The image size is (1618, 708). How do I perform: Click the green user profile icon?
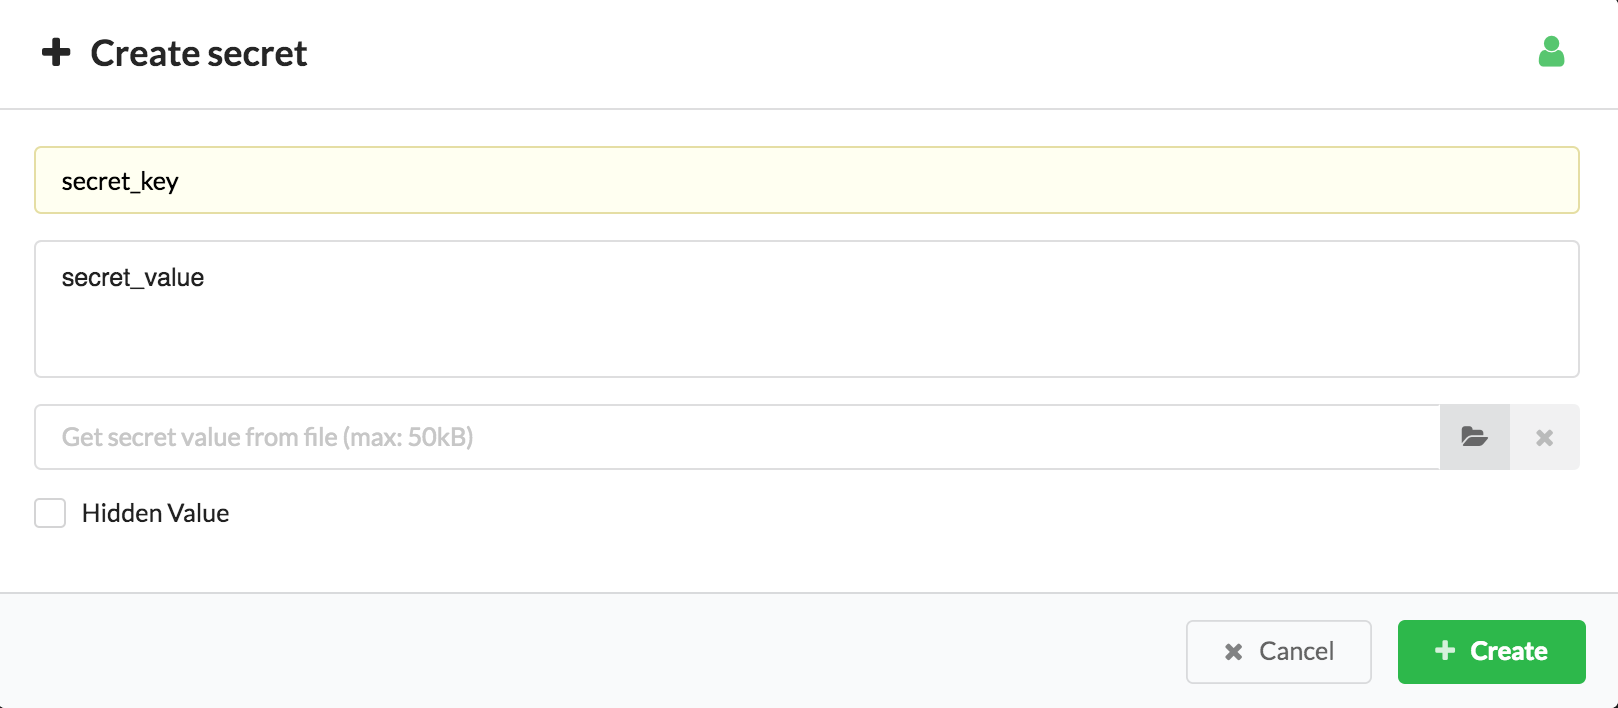point(1551,52)
